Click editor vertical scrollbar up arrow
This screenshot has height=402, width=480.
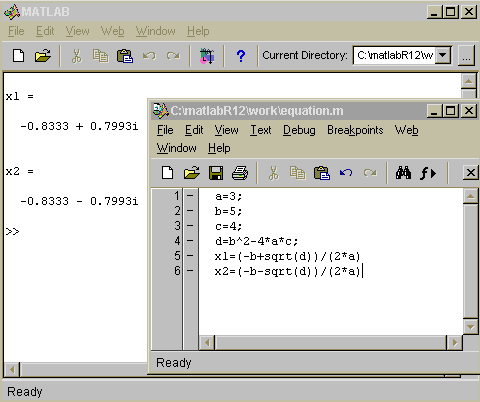click(x=470, y=196)
